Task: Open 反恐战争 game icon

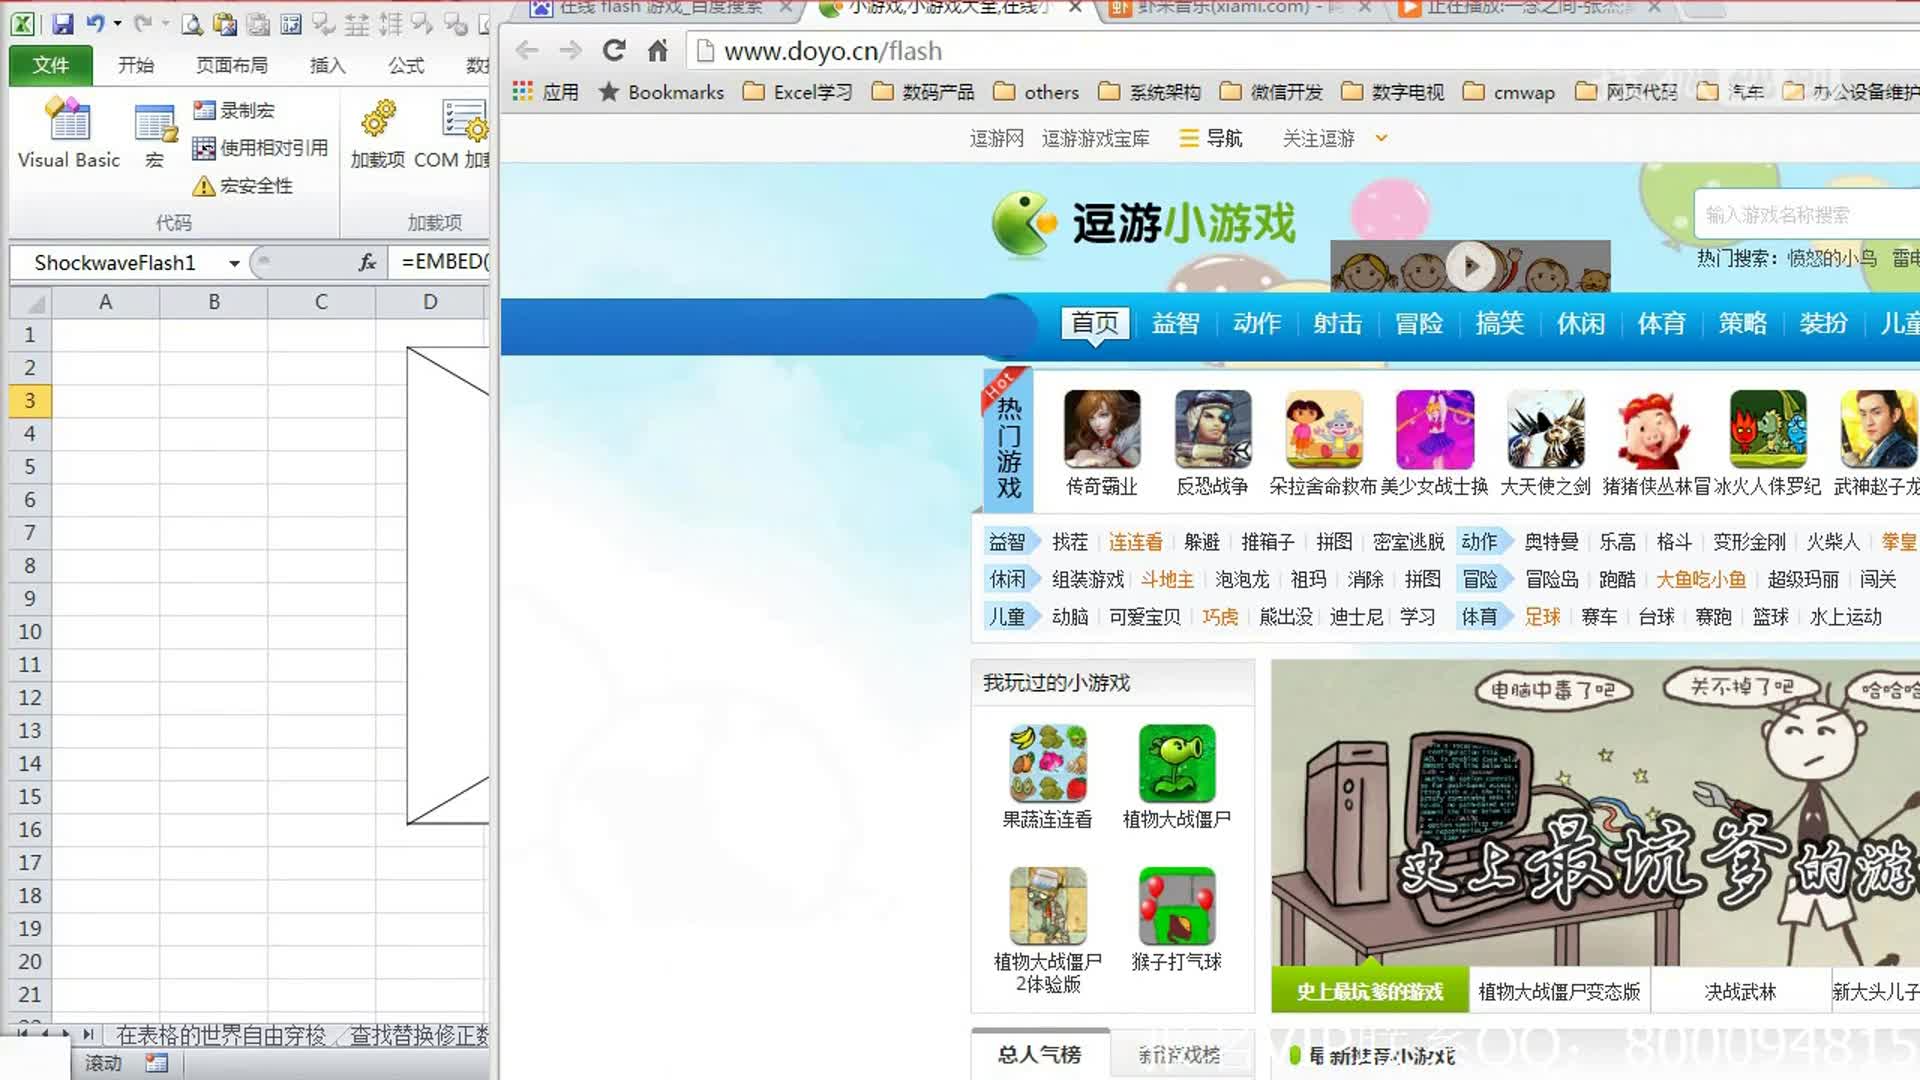Action: 1213,429
